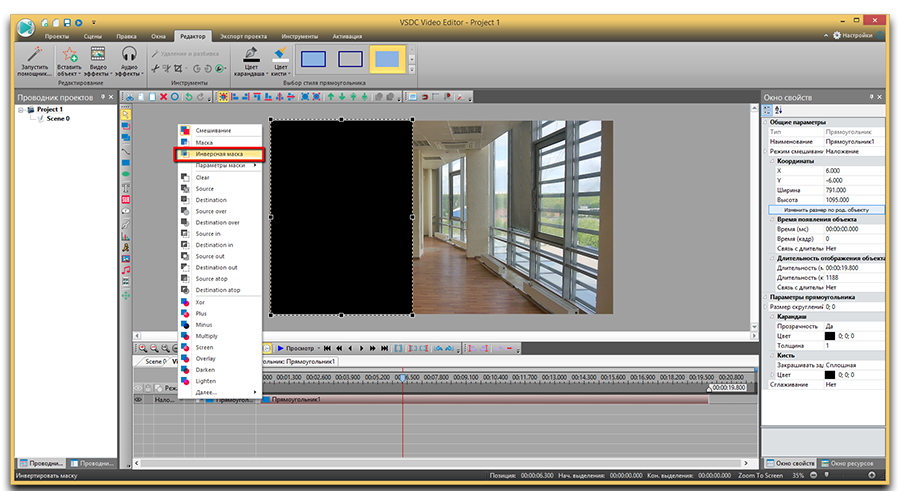Select the add image tool icon
The image size is (900, 491).
pos(126,259)
